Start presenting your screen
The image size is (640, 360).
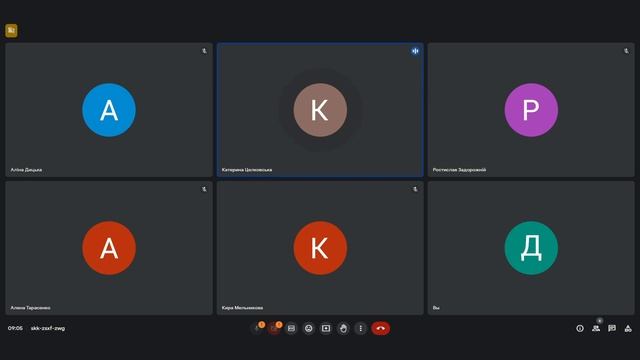(x=326, y=328)
